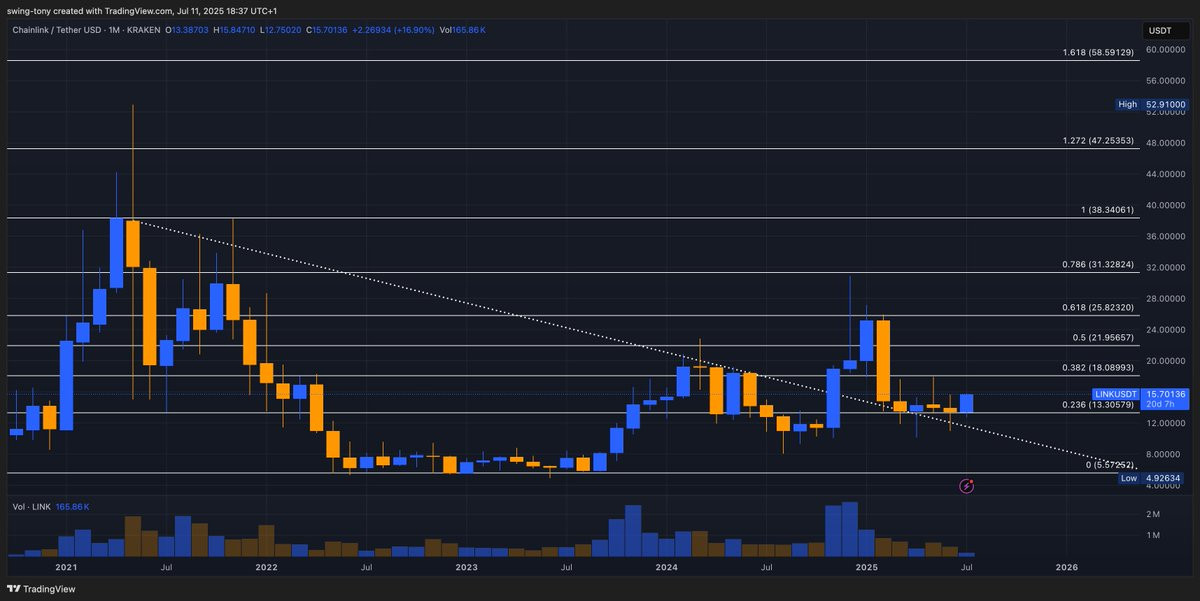Click the 60.00000 price axis label

(1165, 49)
